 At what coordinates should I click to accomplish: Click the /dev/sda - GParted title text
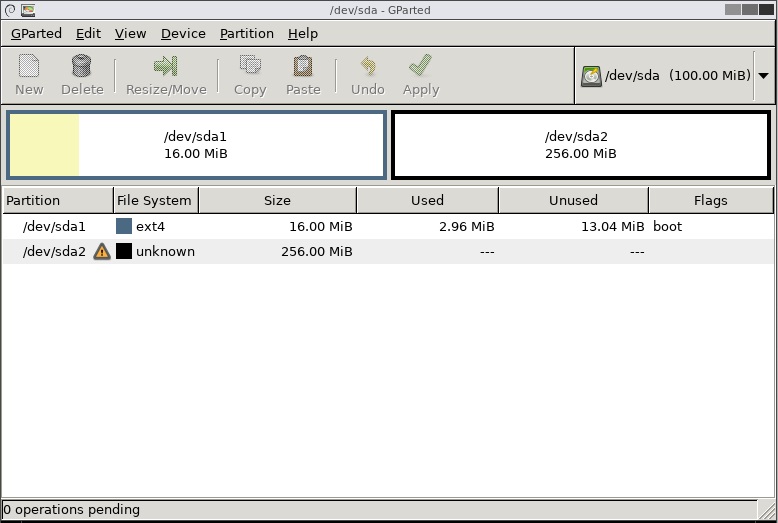point(380,10)
